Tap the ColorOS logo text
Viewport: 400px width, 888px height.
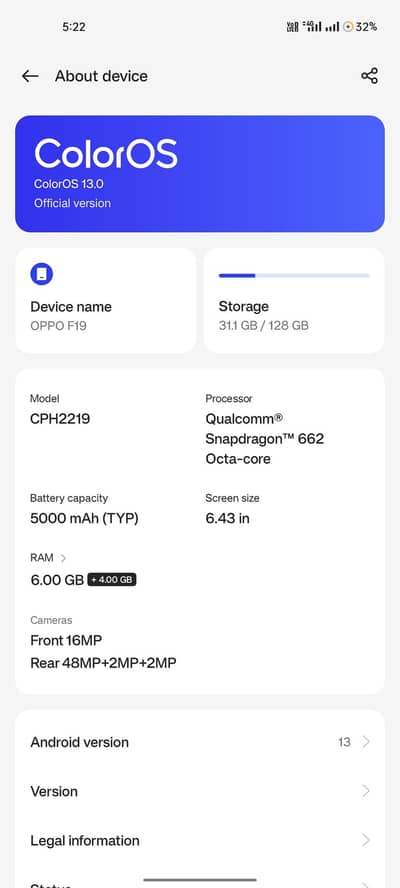coord(106,153)
